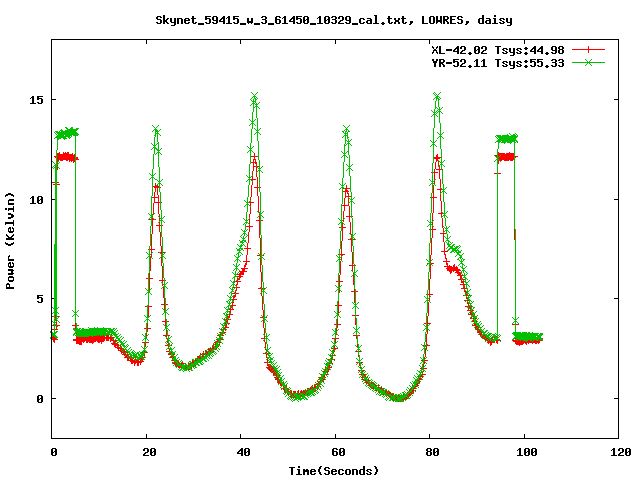
Task: Click the green peak near 62 seconds
Action: coord(347,129)
